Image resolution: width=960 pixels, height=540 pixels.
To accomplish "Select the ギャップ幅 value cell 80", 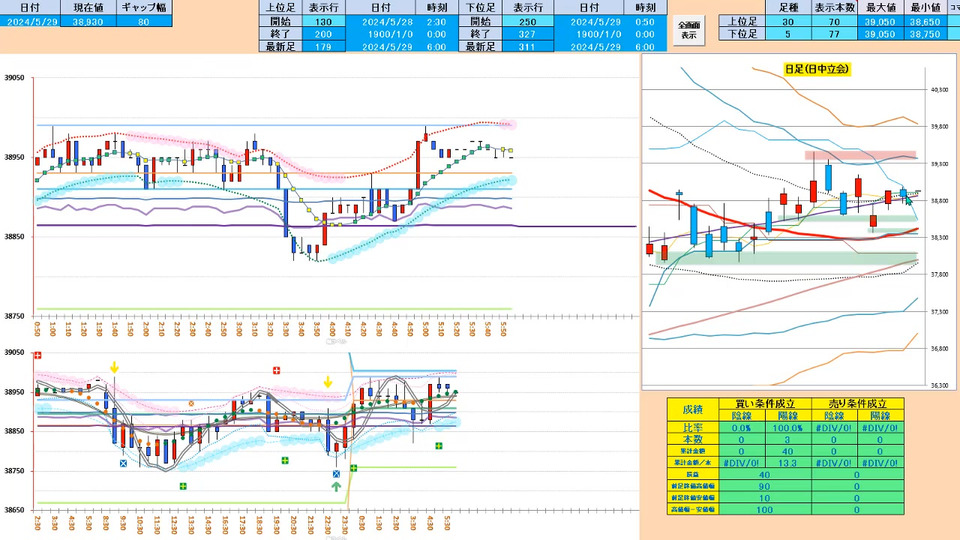I will pyautogui.click(x=144, y=21).
